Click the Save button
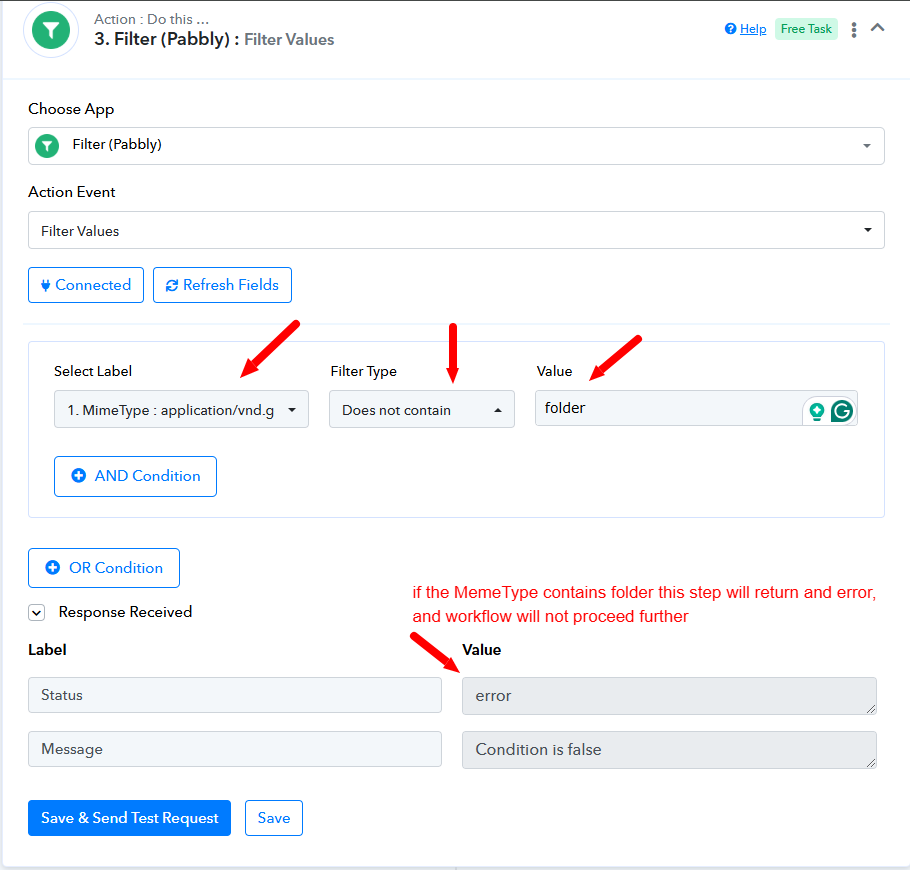Image resolution: width=910 pixels, height=870 pixels. click(274, 818)
